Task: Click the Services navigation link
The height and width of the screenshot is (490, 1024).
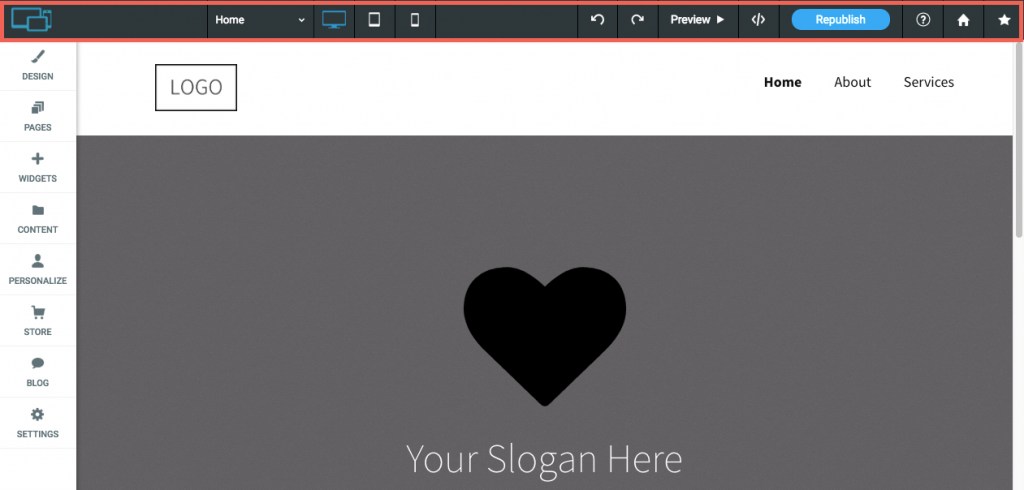Action: (929, 82)
